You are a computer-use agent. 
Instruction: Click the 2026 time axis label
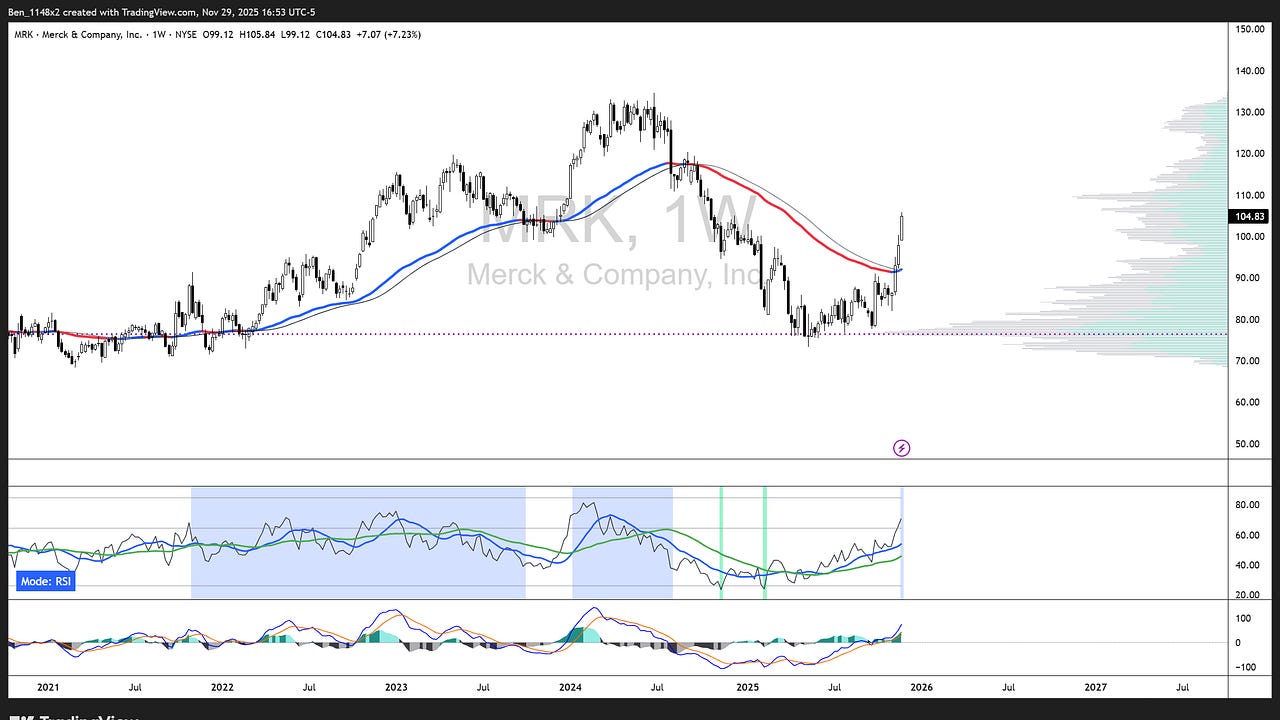921,687
